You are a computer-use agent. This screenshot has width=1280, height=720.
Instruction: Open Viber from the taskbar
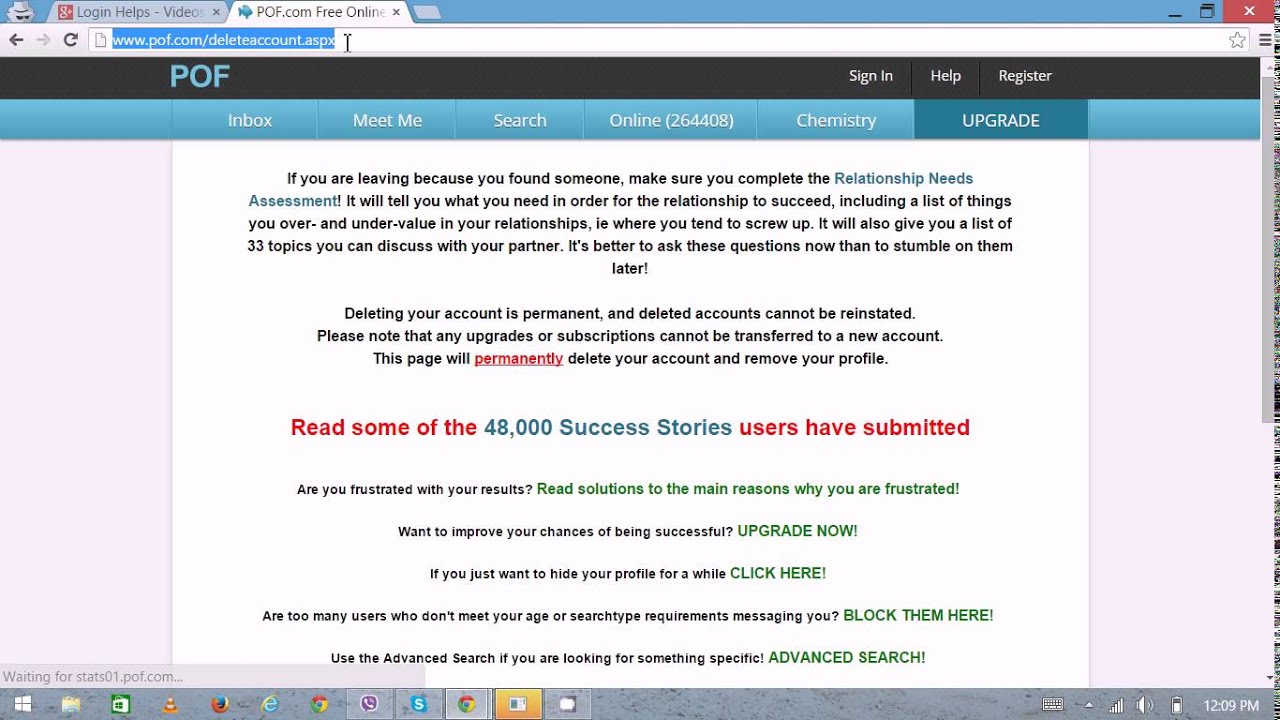[x=369, y=704]
